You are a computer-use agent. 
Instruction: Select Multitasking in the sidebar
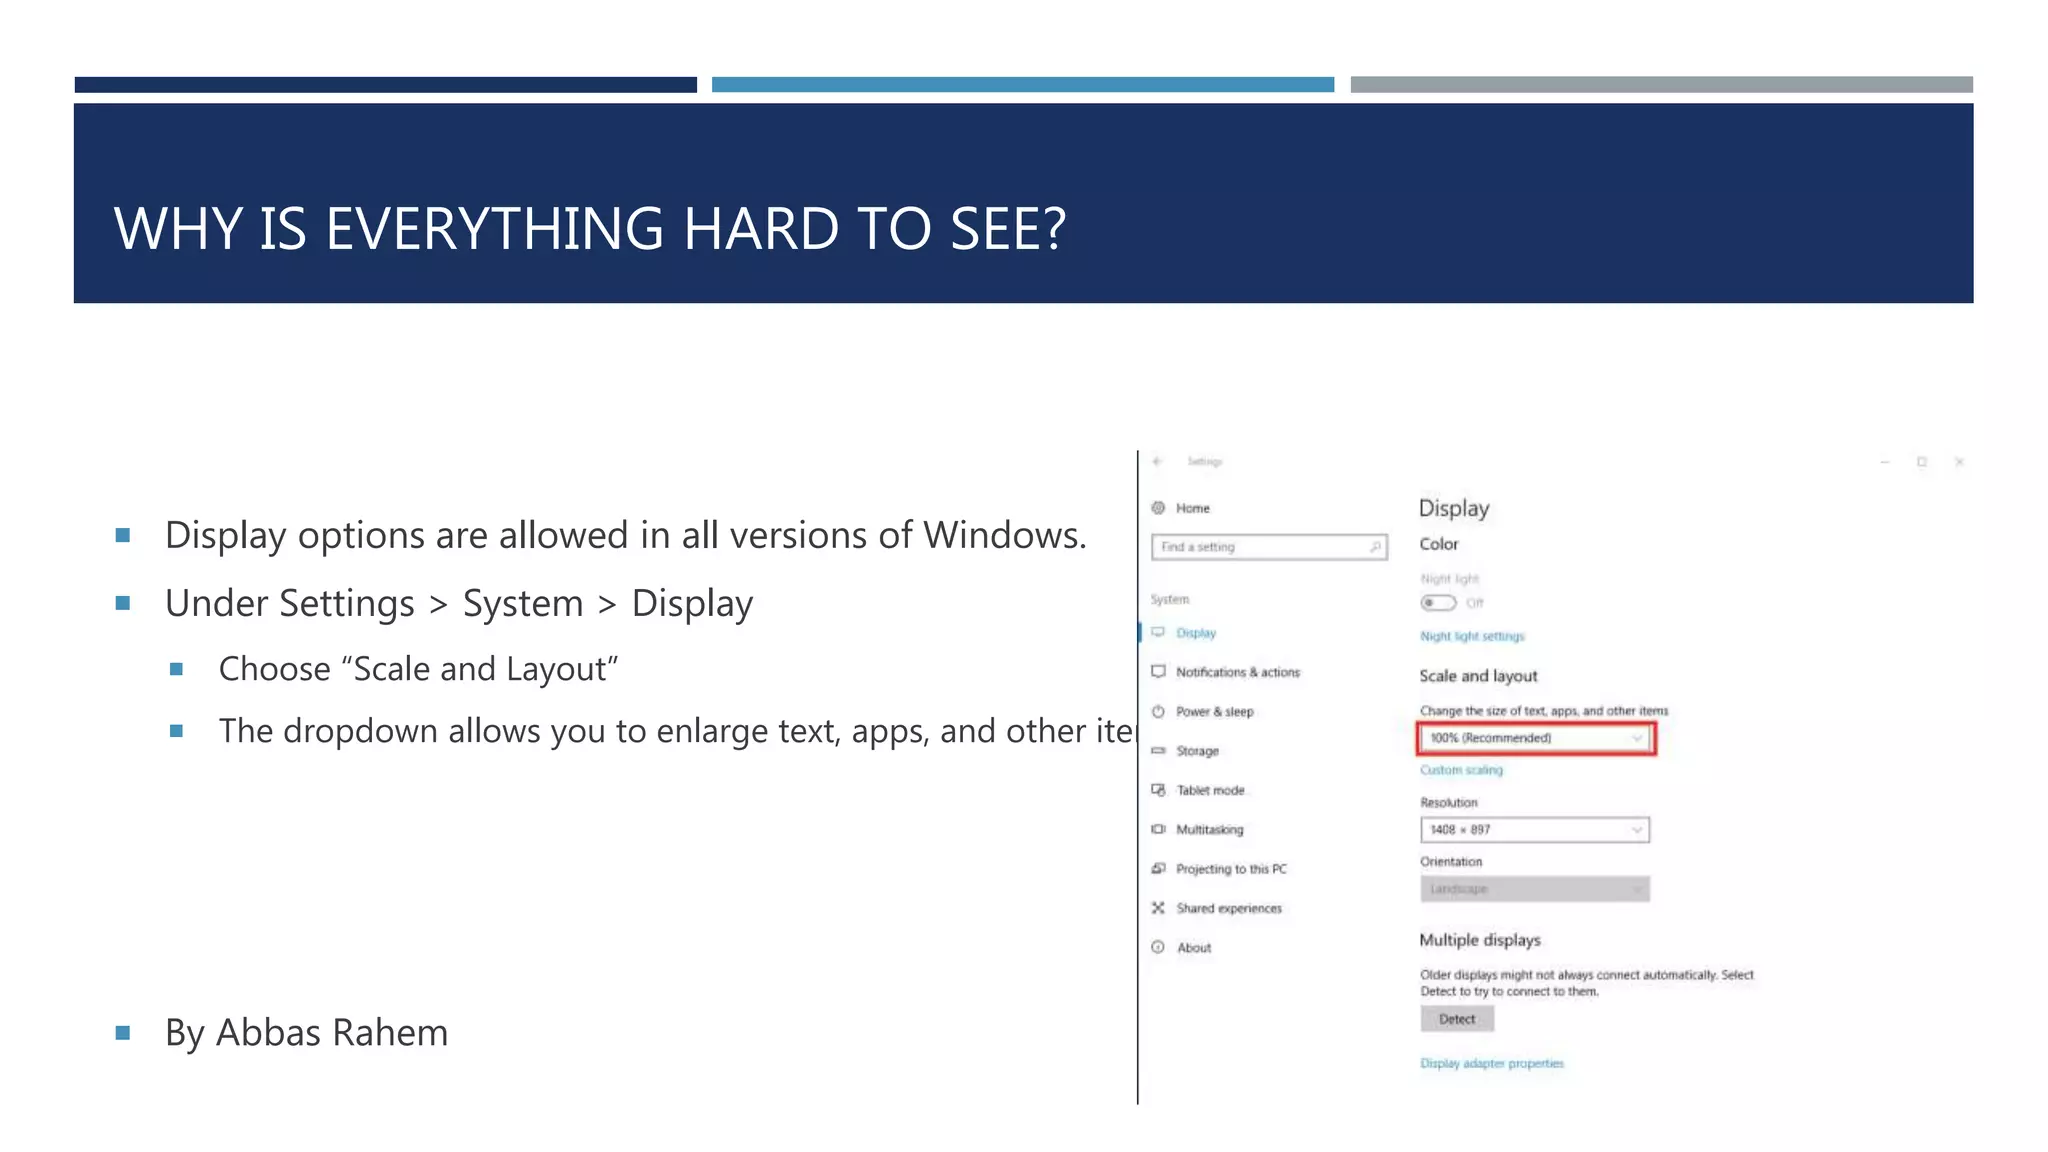tap(1210, 829)
